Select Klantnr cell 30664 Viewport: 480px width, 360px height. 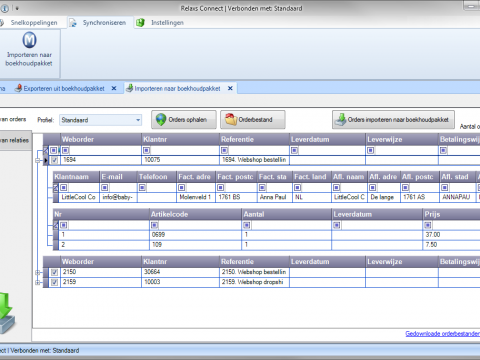pos(180,272)
